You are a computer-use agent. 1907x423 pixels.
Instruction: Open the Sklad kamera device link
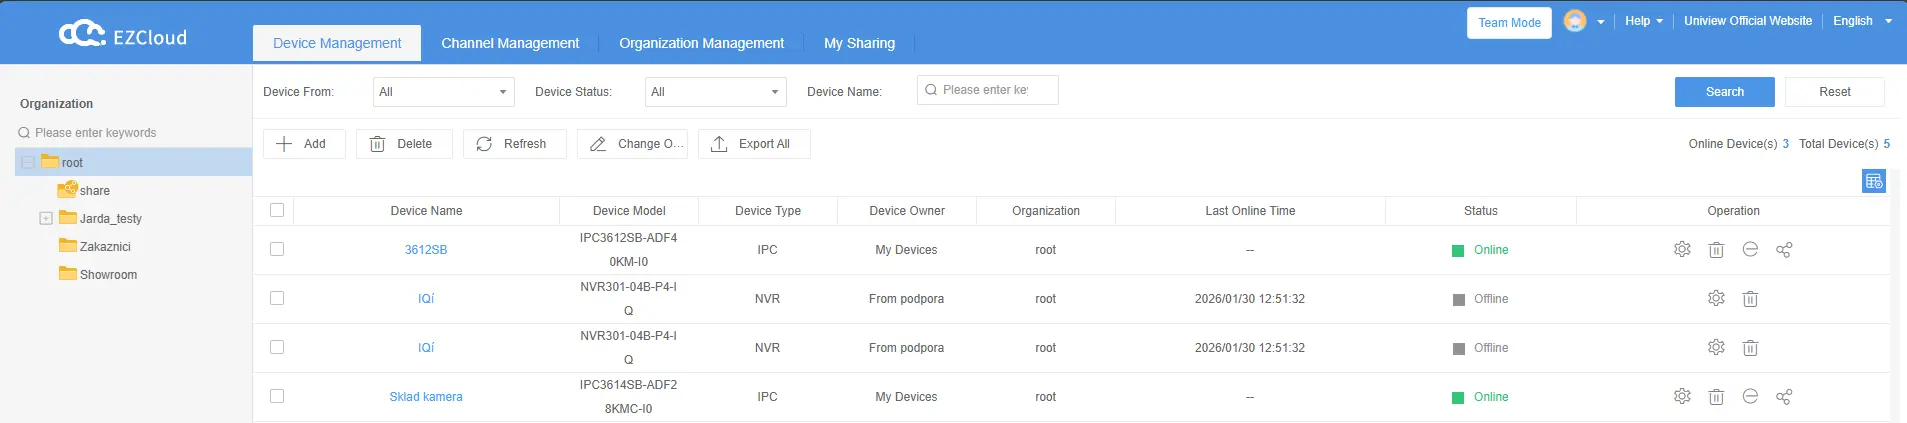tap(426, 397)
